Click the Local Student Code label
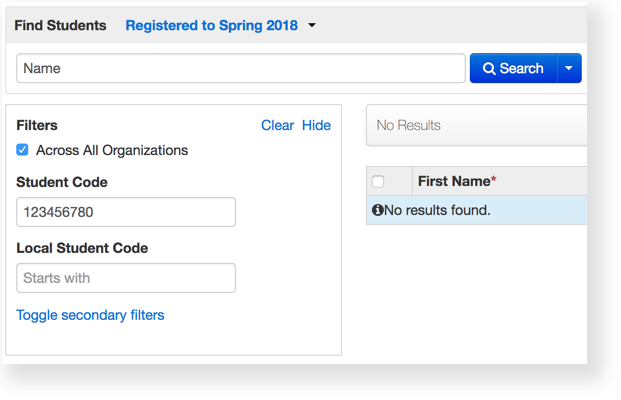The image size is (621, 400). click(x=82, y=248)
